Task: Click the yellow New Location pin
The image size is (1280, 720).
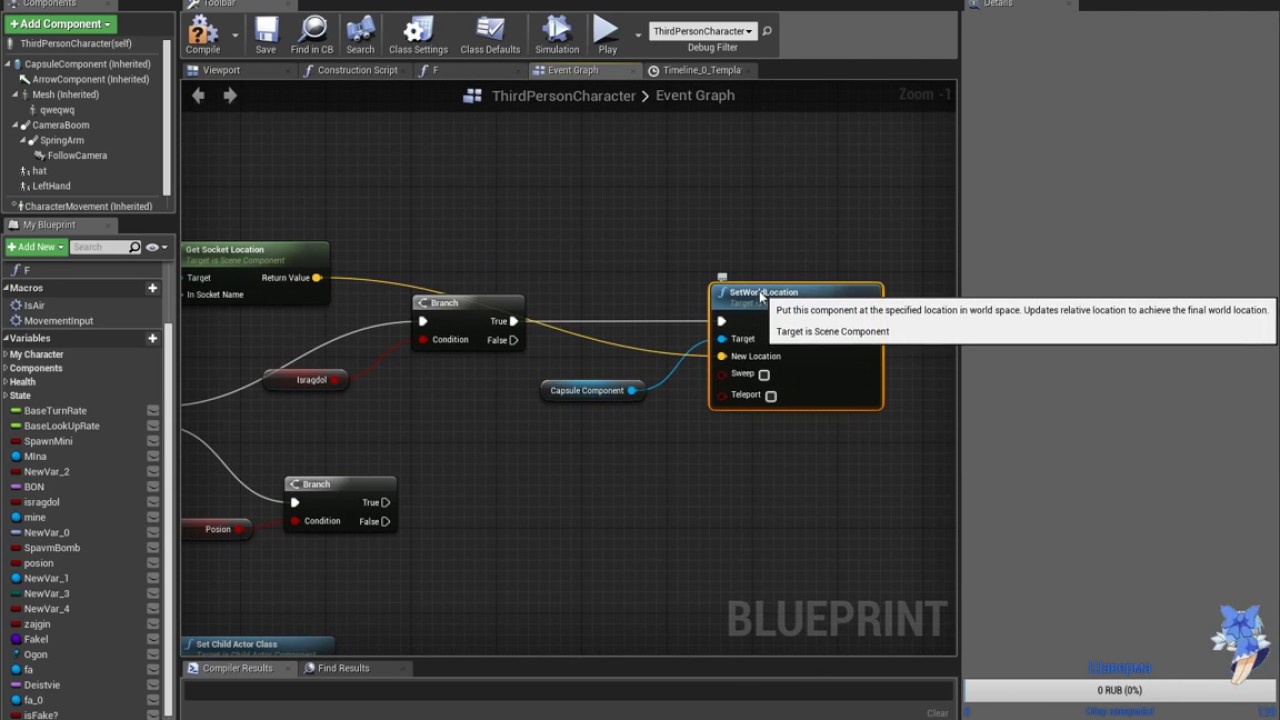Action: coord(722,357)
